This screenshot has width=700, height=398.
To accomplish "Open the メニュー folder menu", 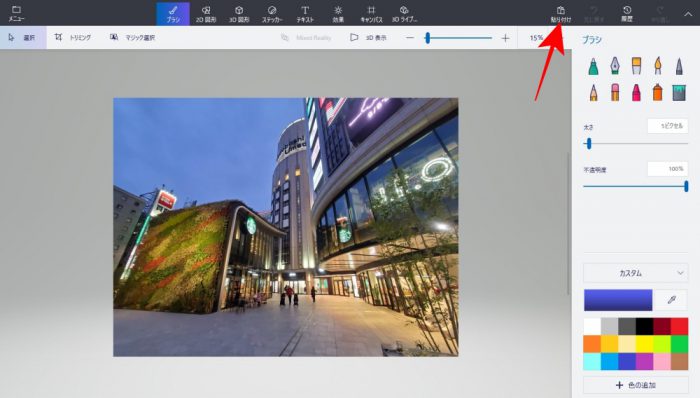I will point(17,13).
